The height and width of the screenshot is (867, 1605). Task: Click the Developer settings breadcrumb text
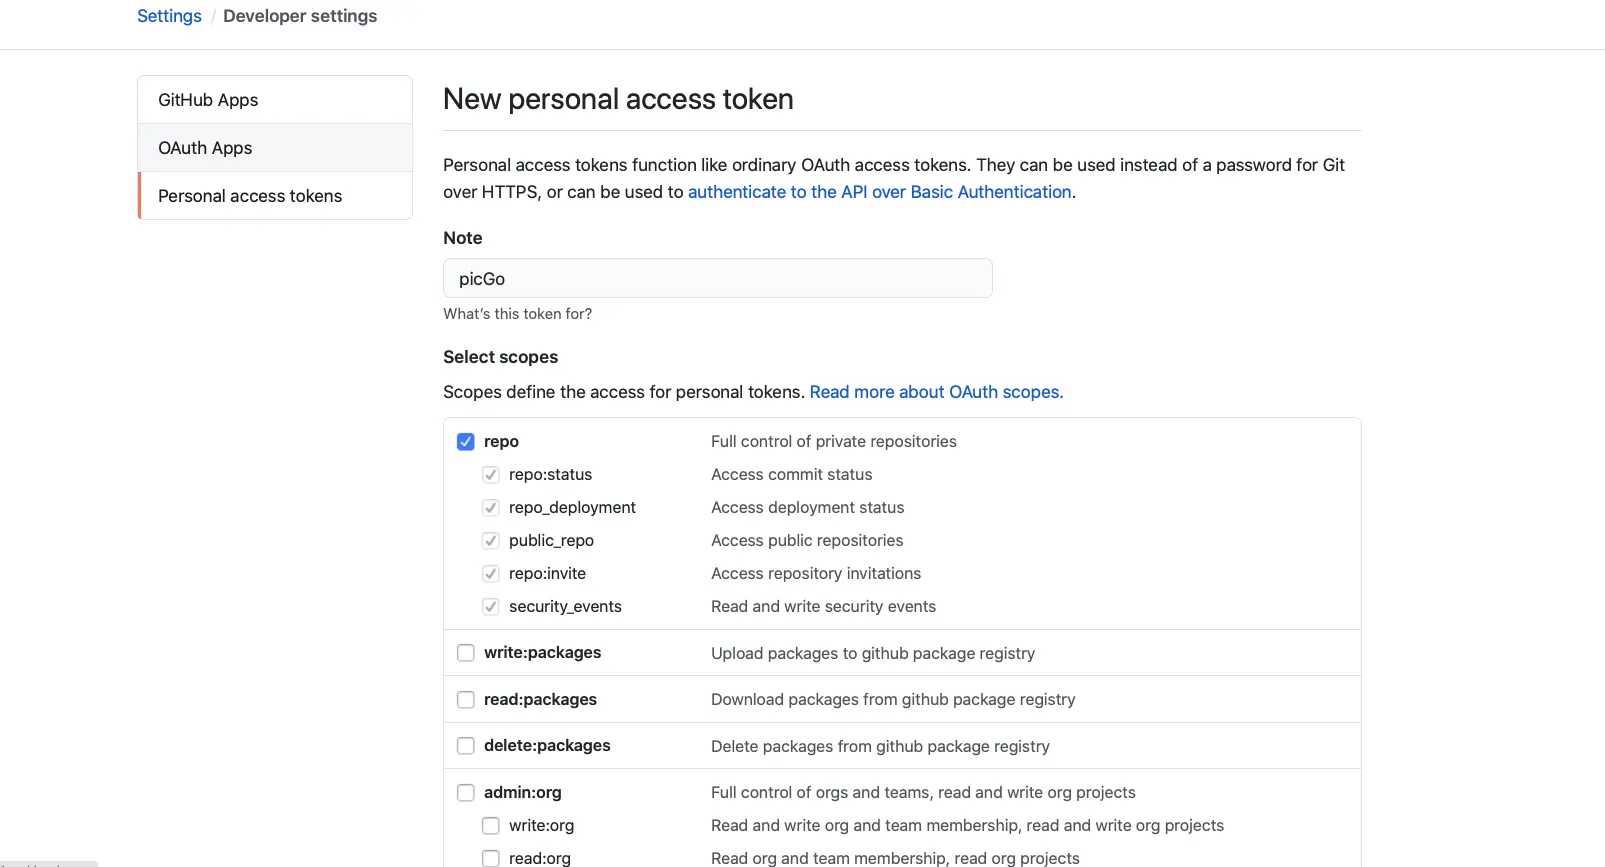[x=300, y=16]
